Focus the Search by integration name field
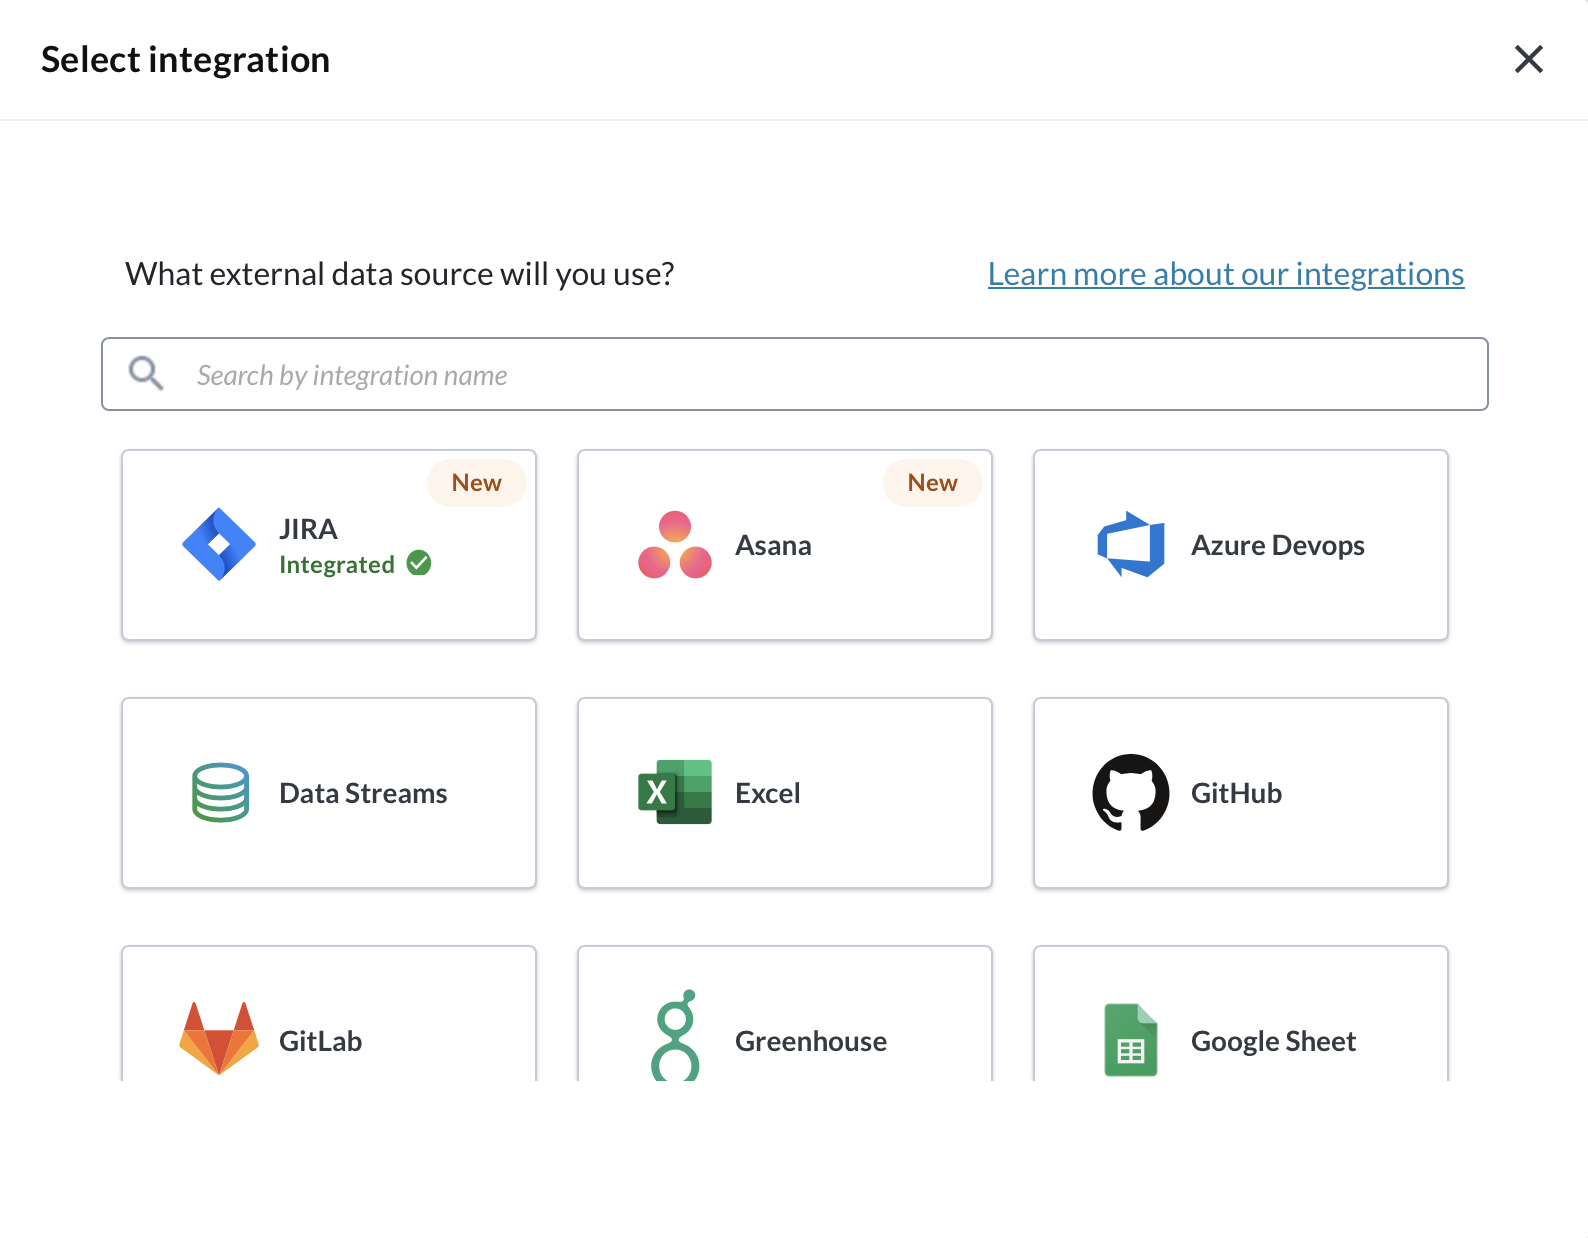The image size is (1588, 1238). pyautogui.click(x=795, y=374)
